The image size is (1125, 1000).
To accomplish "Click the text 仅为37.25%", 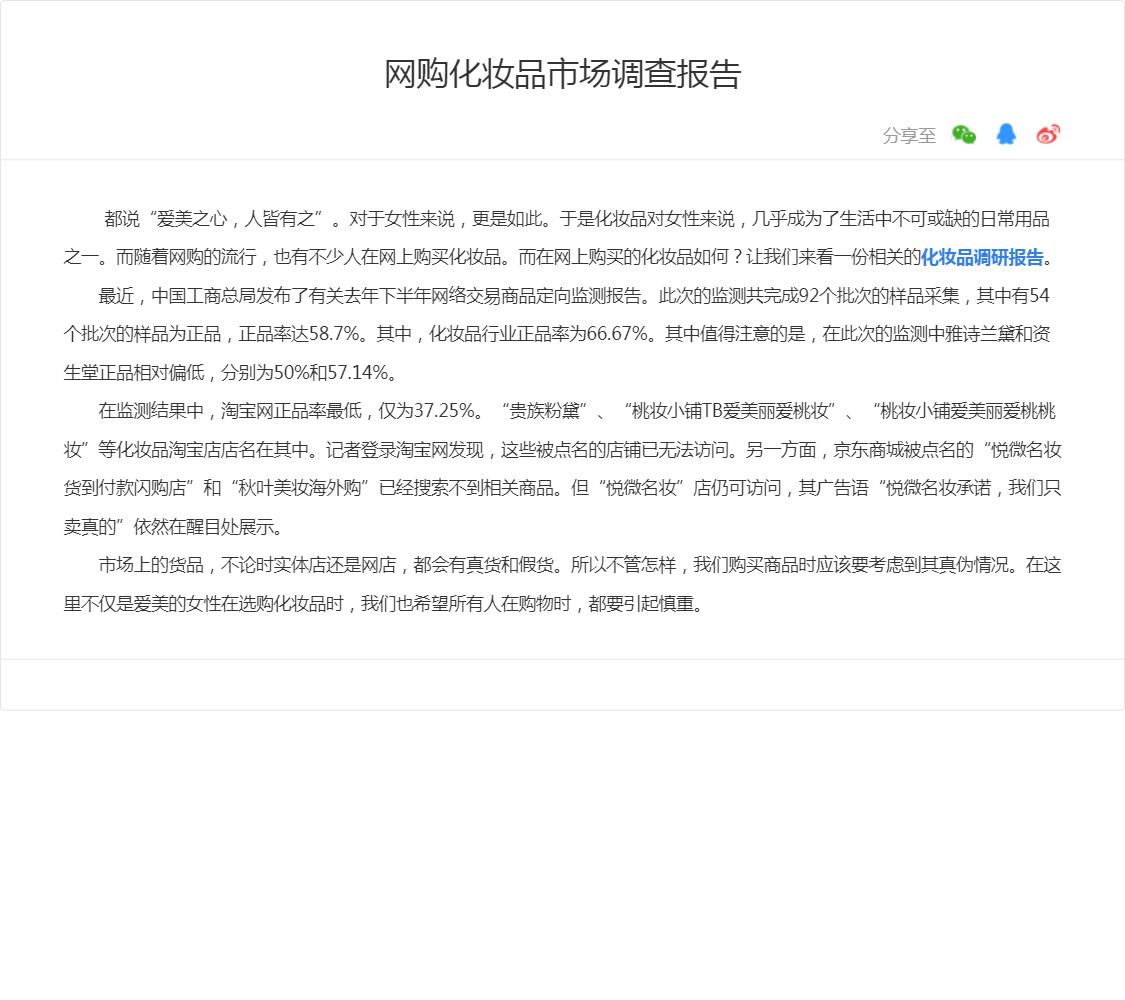I will 426,411.
